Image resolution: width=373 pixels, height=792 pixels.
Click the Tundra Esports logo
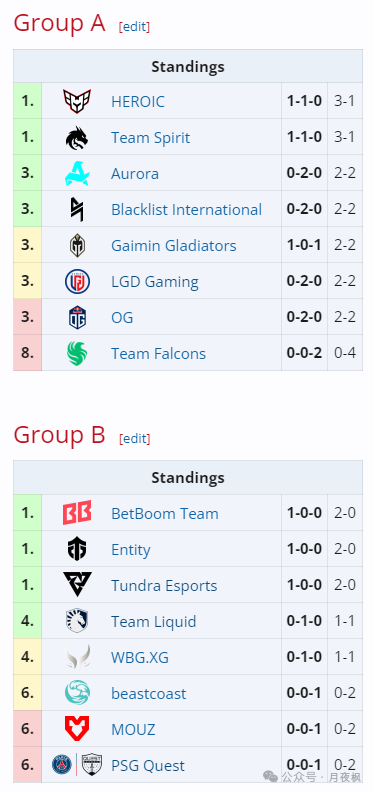click(x=77, y=585)
